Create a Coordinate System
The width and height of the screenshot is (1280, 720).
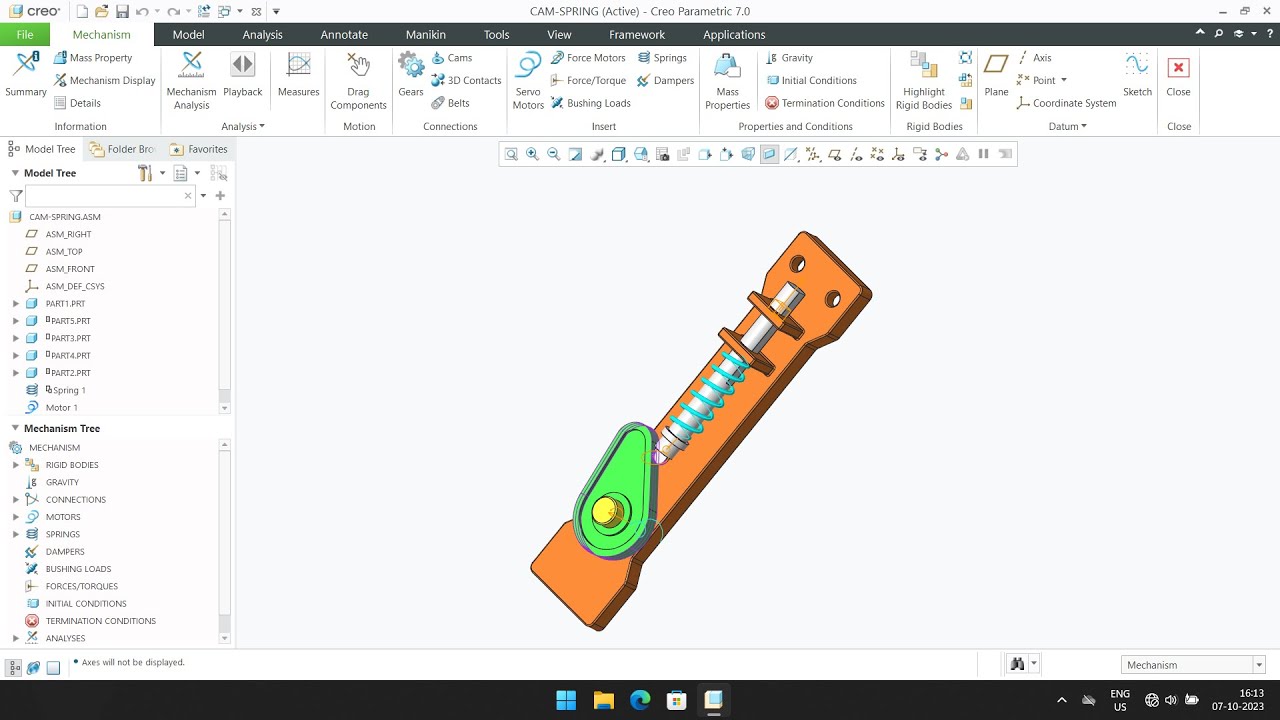coord(1066,103)
